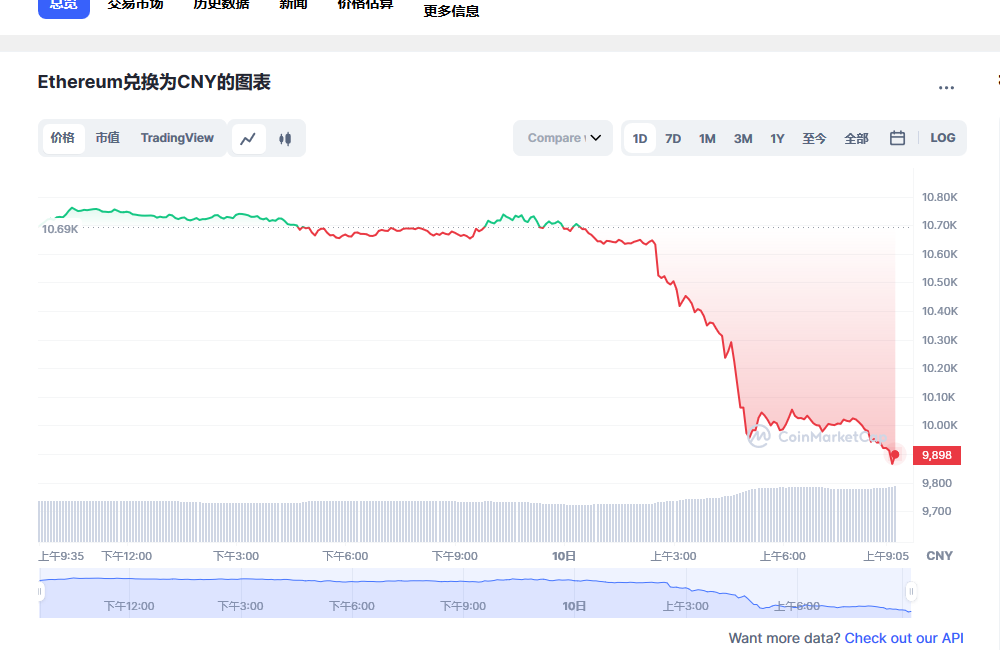Click the "..." more options icon
The width and height of the screenshot is (1000, 650).
coord(946,88)
